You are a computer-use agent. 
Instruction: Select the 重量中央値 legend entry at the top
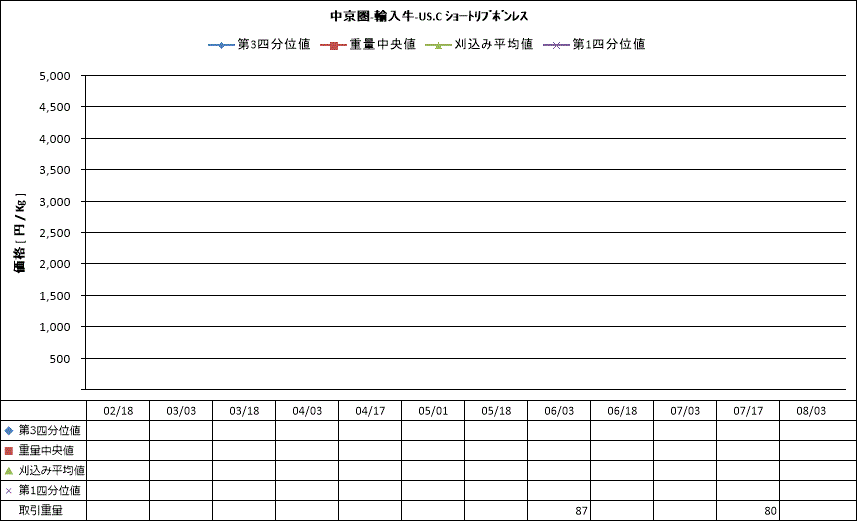[368, 44]
